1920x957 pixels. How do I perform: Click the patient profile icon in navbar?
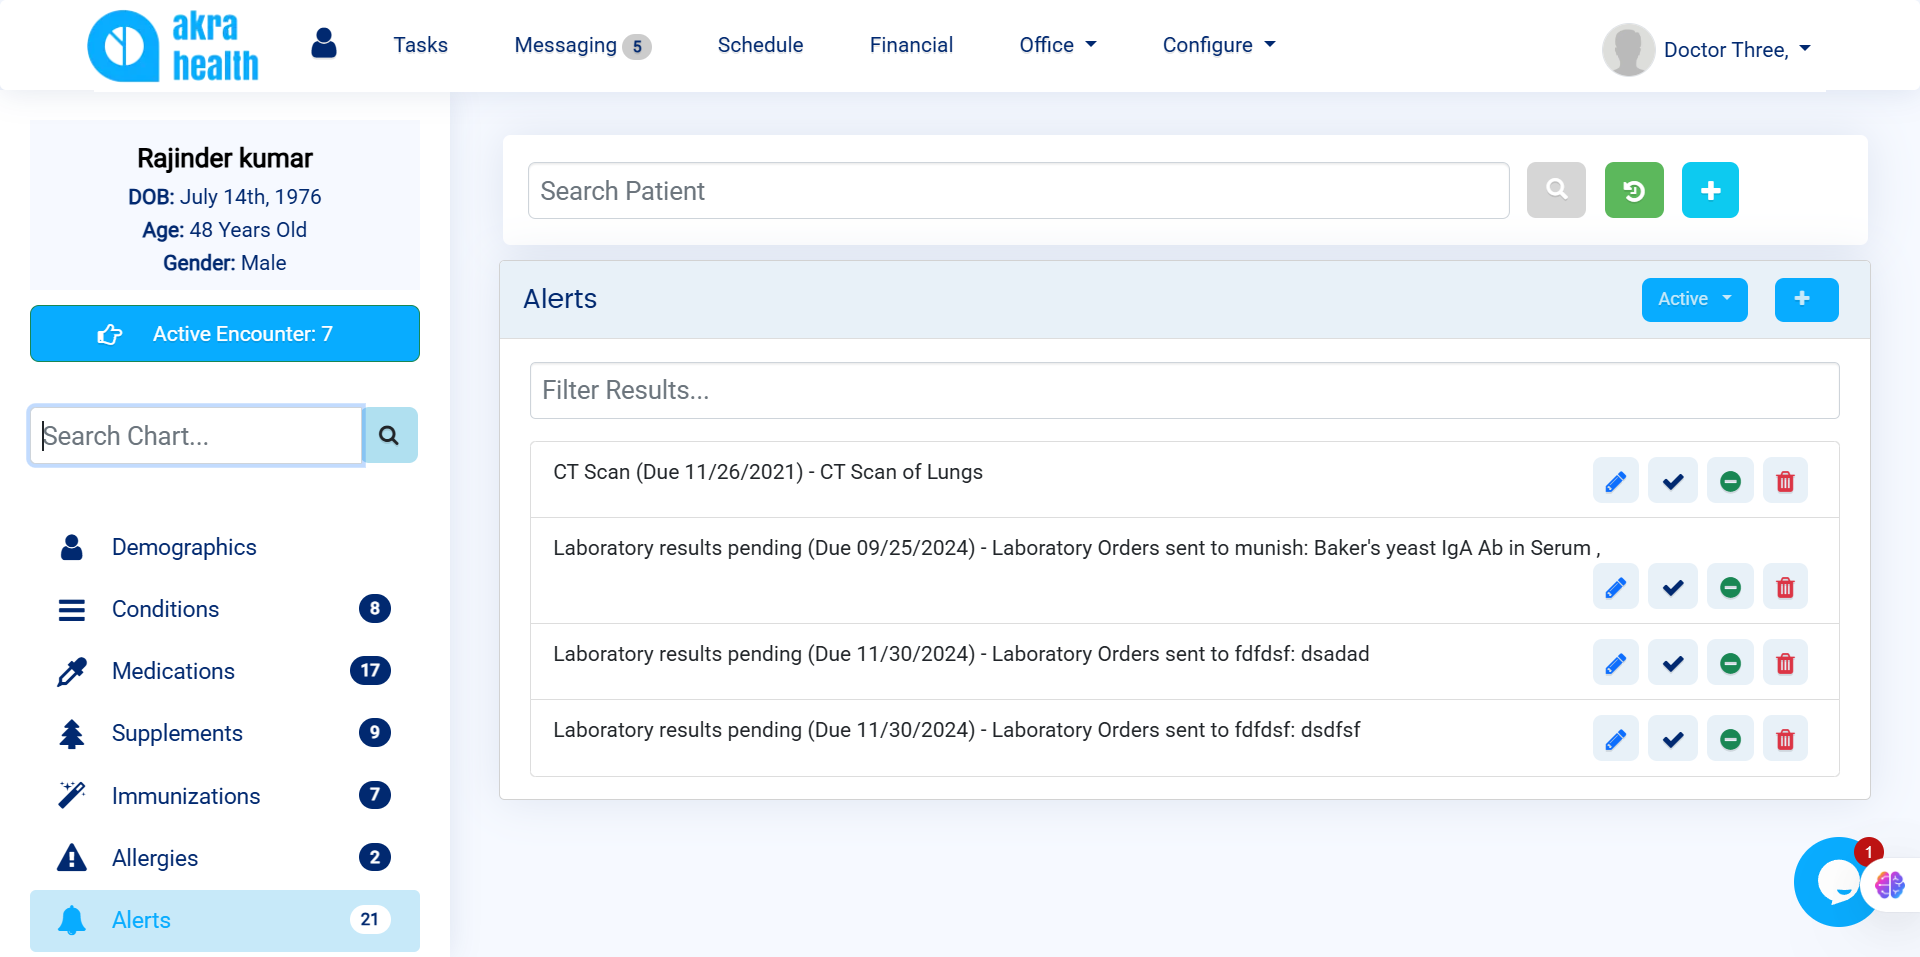point(324,43)
